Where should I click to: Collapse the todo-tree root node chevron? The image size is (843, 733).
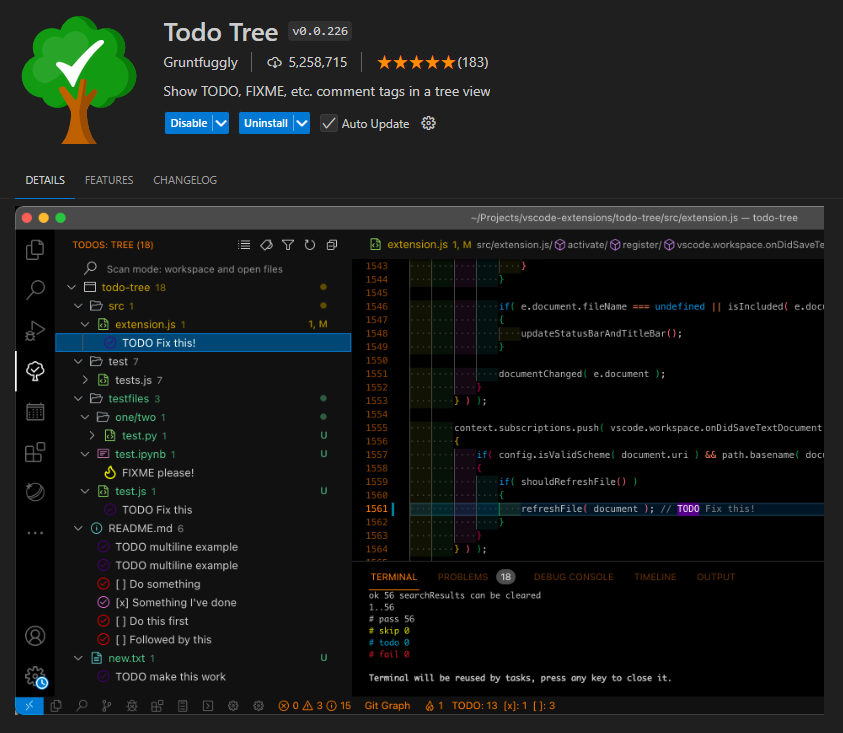72,287
